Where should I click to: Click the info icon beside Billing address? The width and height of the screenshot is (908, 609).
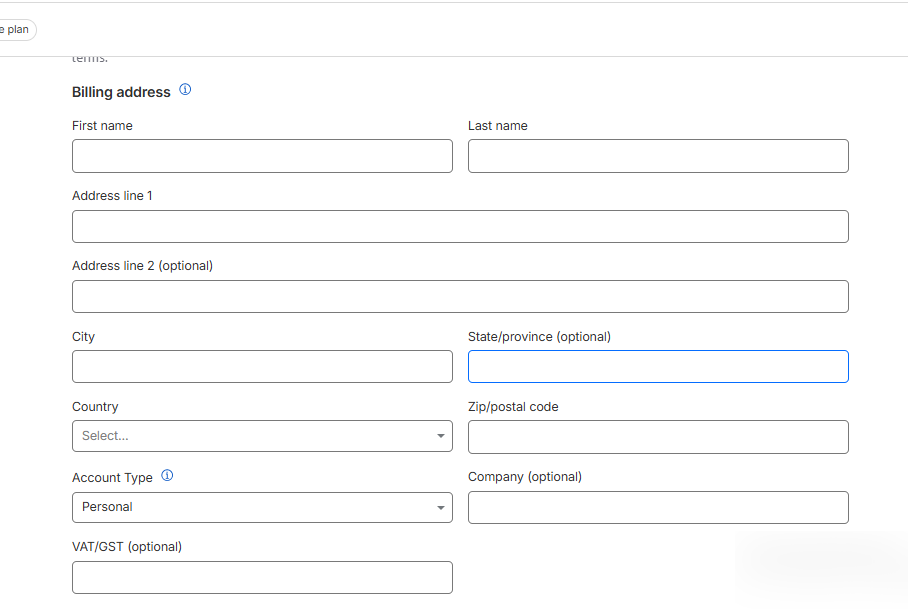point(185,90)
